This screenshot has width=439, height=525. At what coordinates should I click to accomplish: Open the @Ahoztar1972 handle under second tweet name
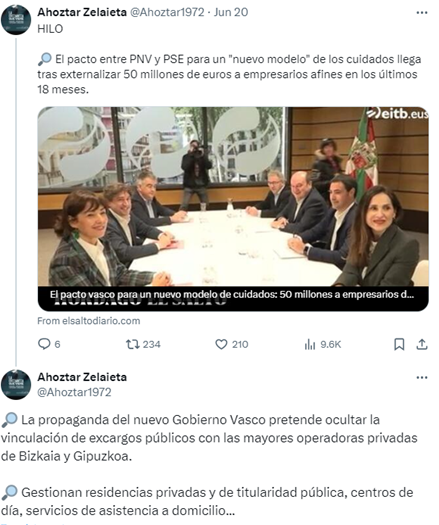(74, 392)
